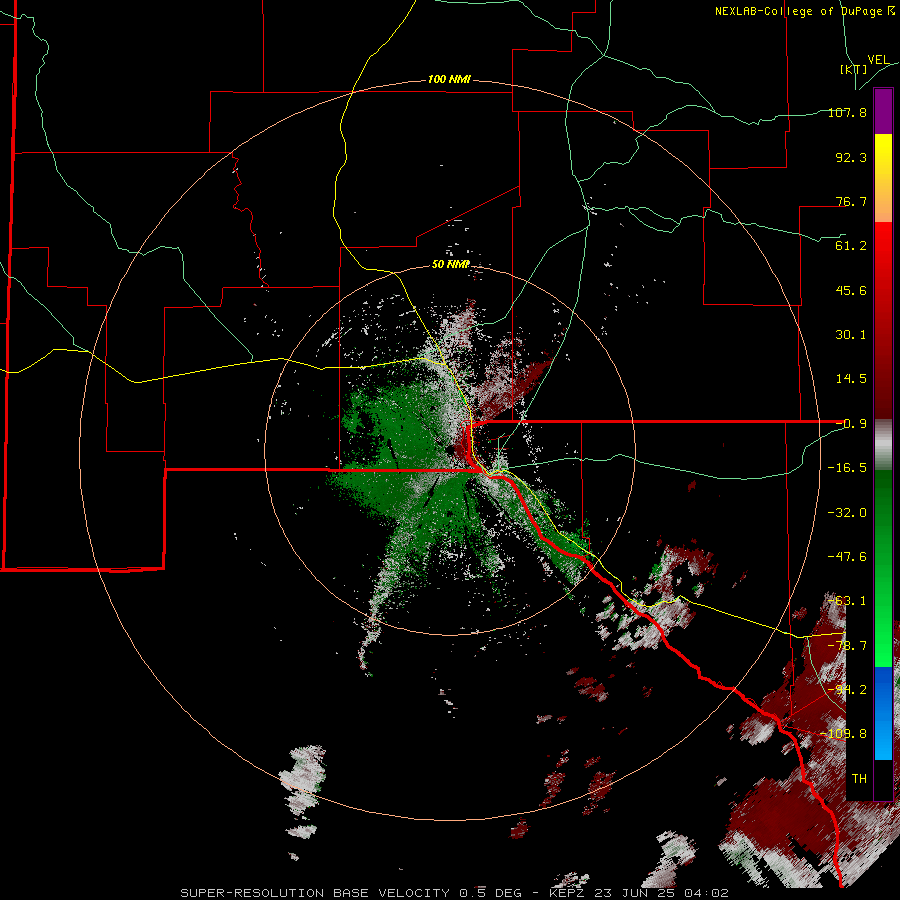Screen dimensions: 900x900
Task: Select the 92.3 velocity scale value
Action: pyautogui.click(x=851, y=157)
